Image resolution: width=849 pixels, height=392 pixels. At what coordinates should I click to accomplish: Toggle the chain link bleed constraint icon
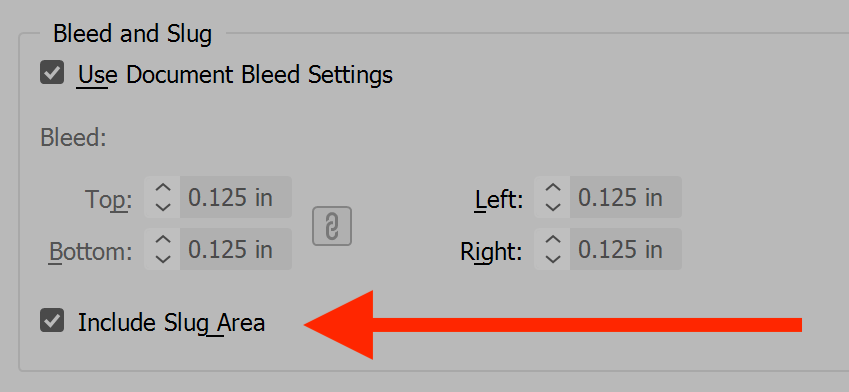pos(332,226)
